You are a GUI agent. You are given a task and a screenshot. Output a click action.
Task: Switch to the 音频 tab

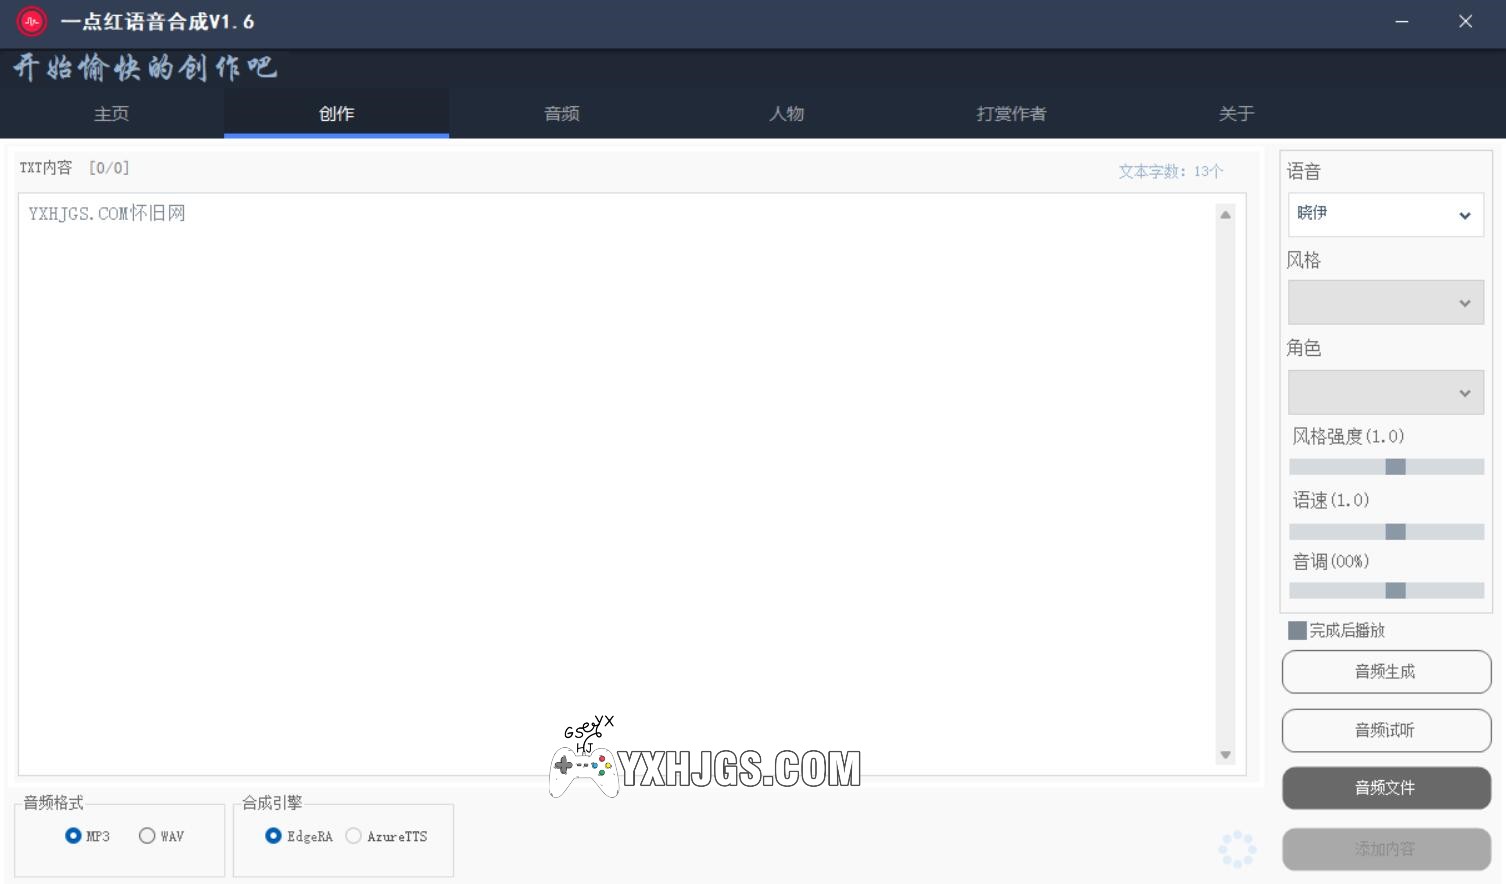(x=561, y=114)
